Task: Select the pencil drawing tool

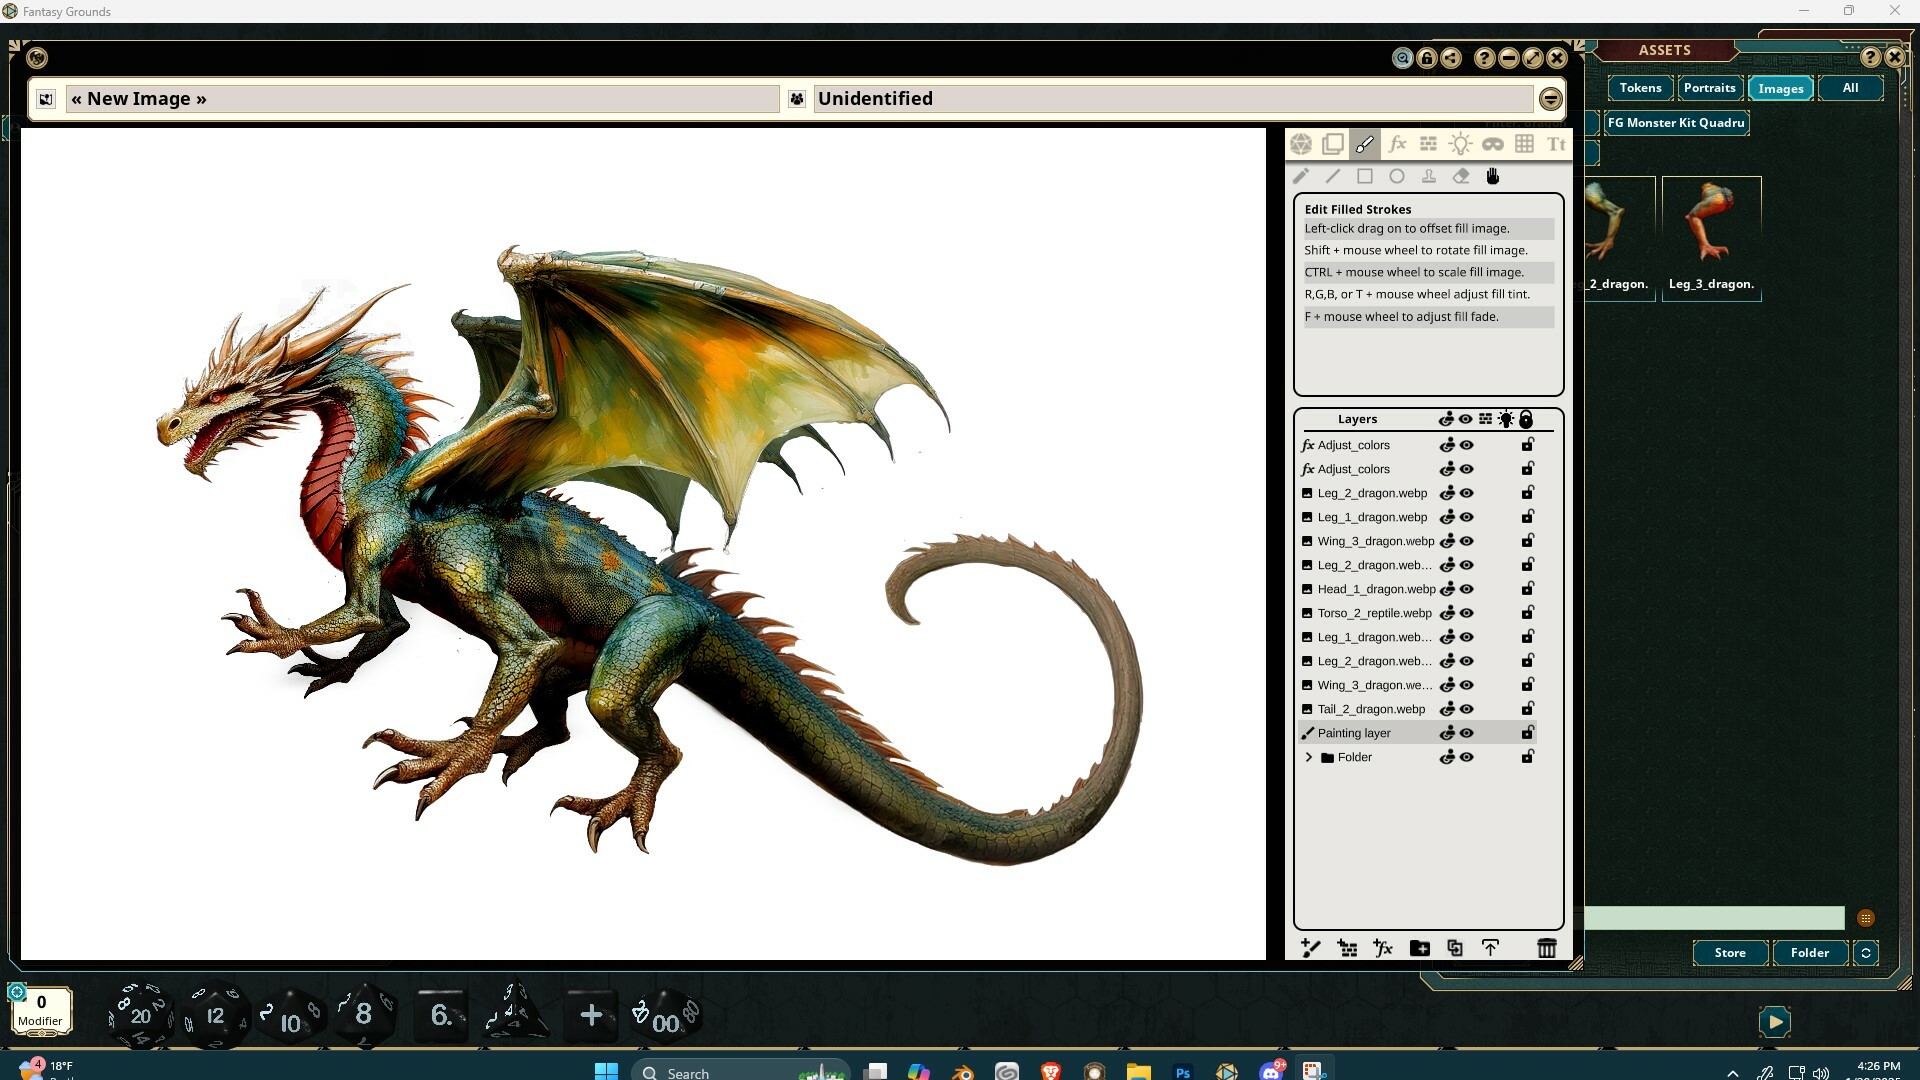Action: click(x=1301, y=176)
